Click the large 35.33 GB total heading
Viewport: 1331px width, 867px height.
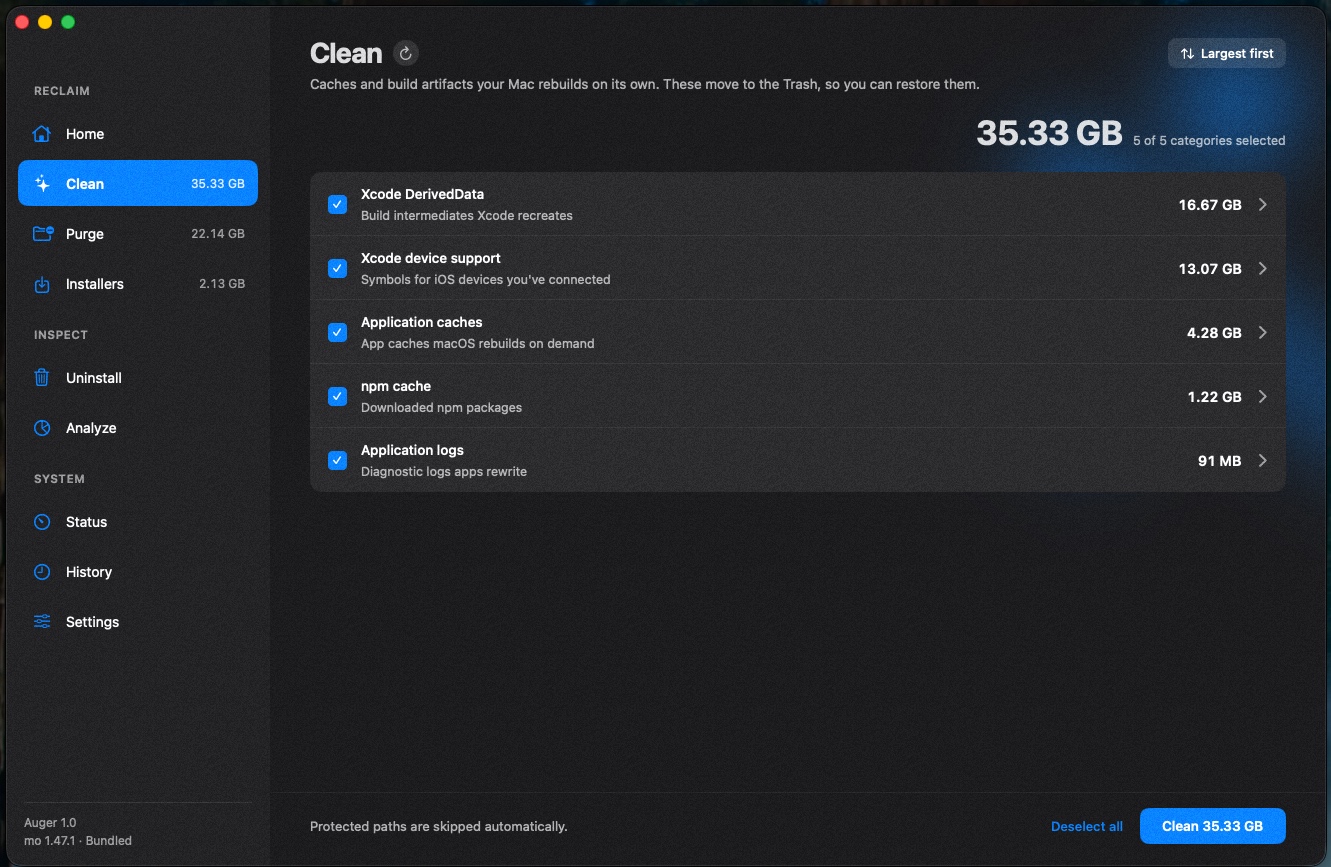(1049, 133)
